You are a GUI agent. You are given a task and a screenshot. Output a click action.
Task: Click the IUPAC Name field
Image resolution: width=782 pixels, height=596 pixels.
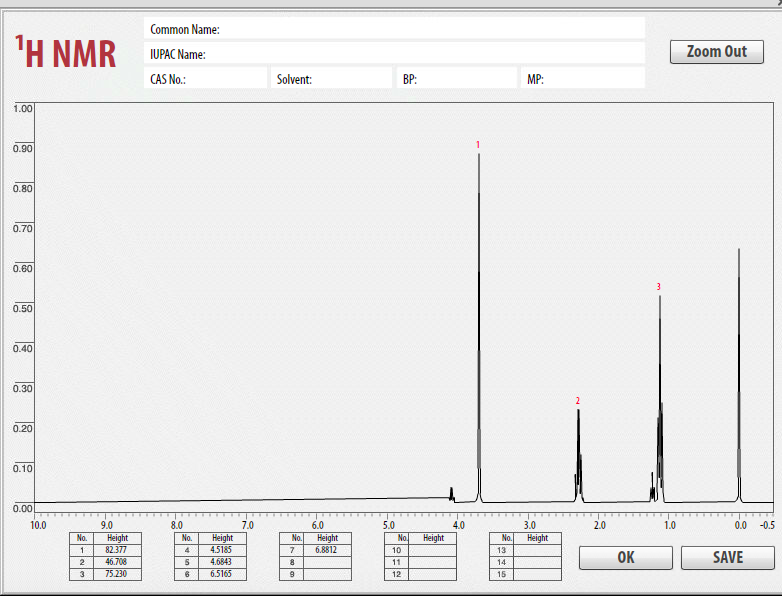[394, 53]
